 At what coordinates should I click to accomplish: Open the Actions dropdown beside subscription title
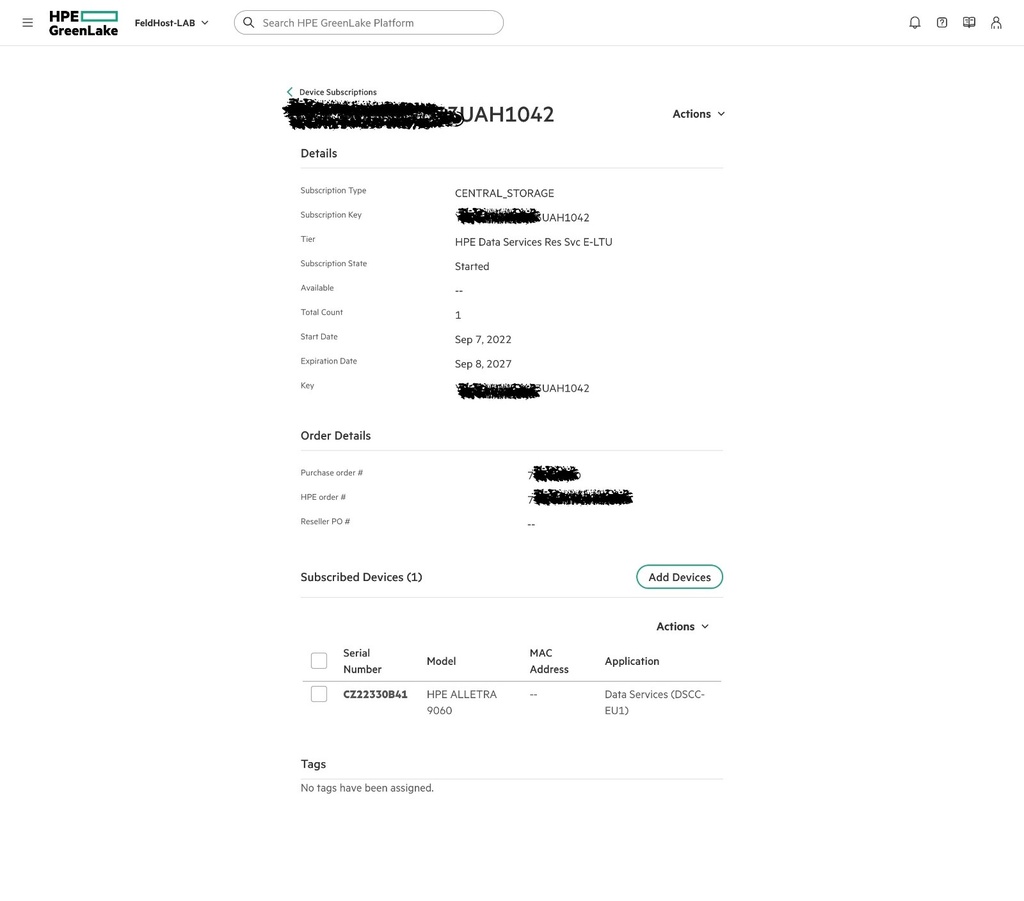(699, 114)
